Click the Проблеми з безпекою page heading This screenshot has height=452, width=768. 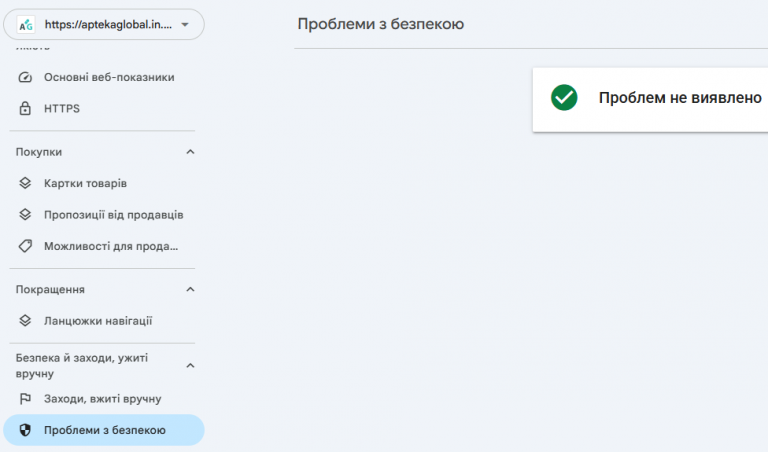381,24
